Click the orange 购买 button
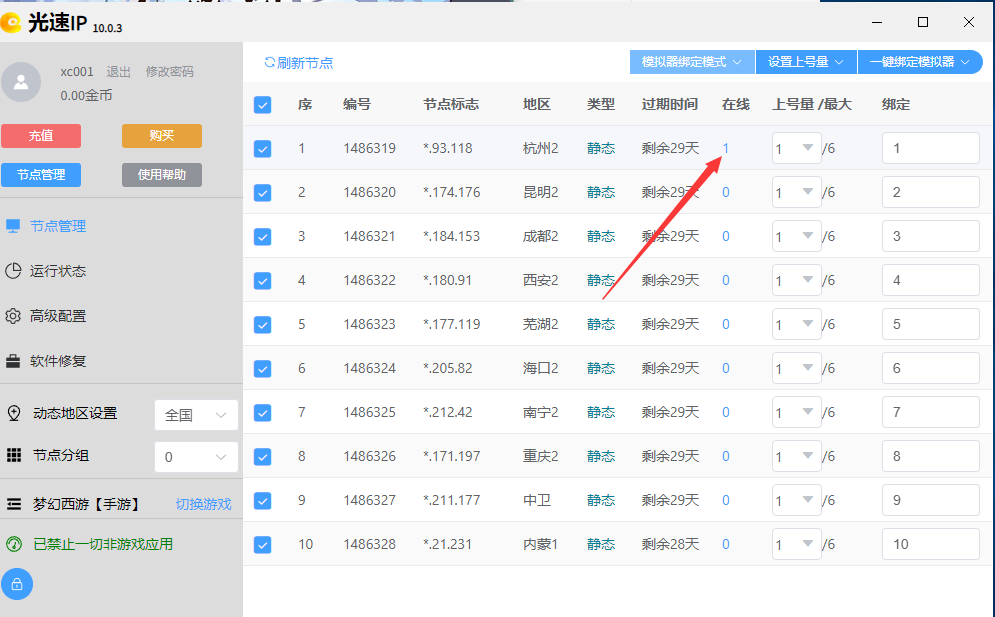This screenshot has width=995, height=617. point(162,136)
